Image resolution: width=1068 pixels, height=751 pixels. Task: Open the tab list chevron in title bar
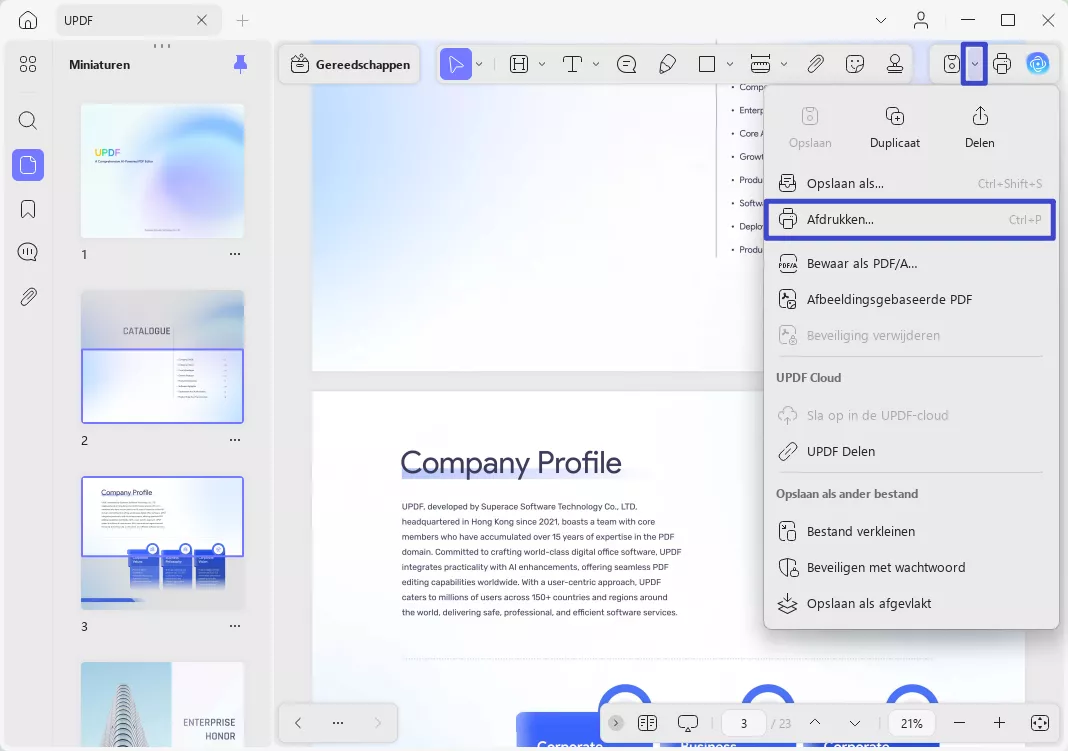(x=881, y=20)
